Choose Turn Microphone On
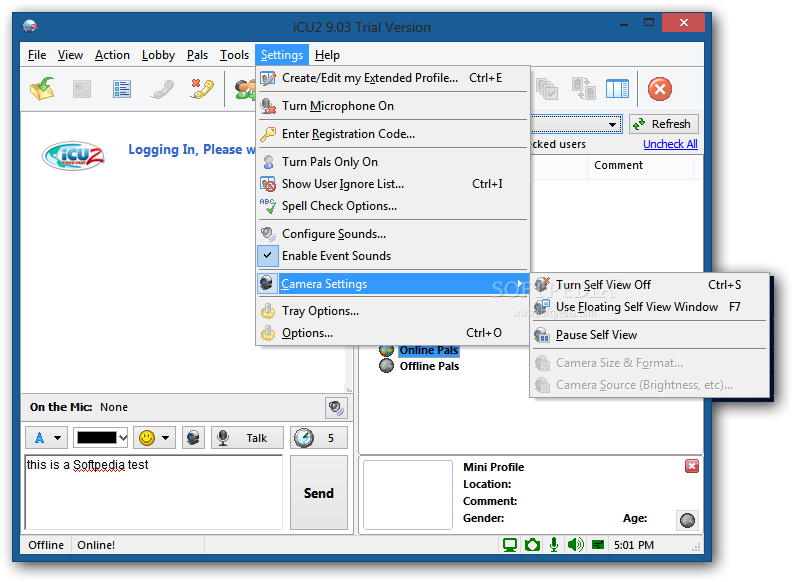Screen dimensions: 794x582 coord(393,106)
